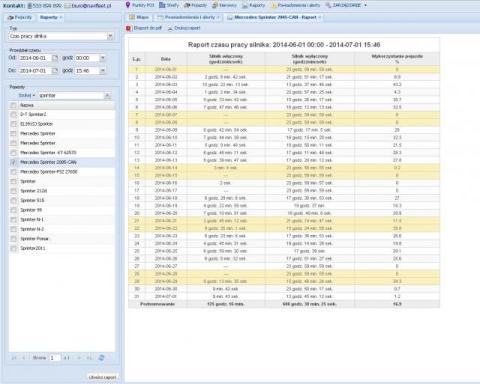Image resolution: width=480 pixels, height=384 pixels.
Task: Toggle the select-all checkbox beside Nazwa
Action: [13, 105]
